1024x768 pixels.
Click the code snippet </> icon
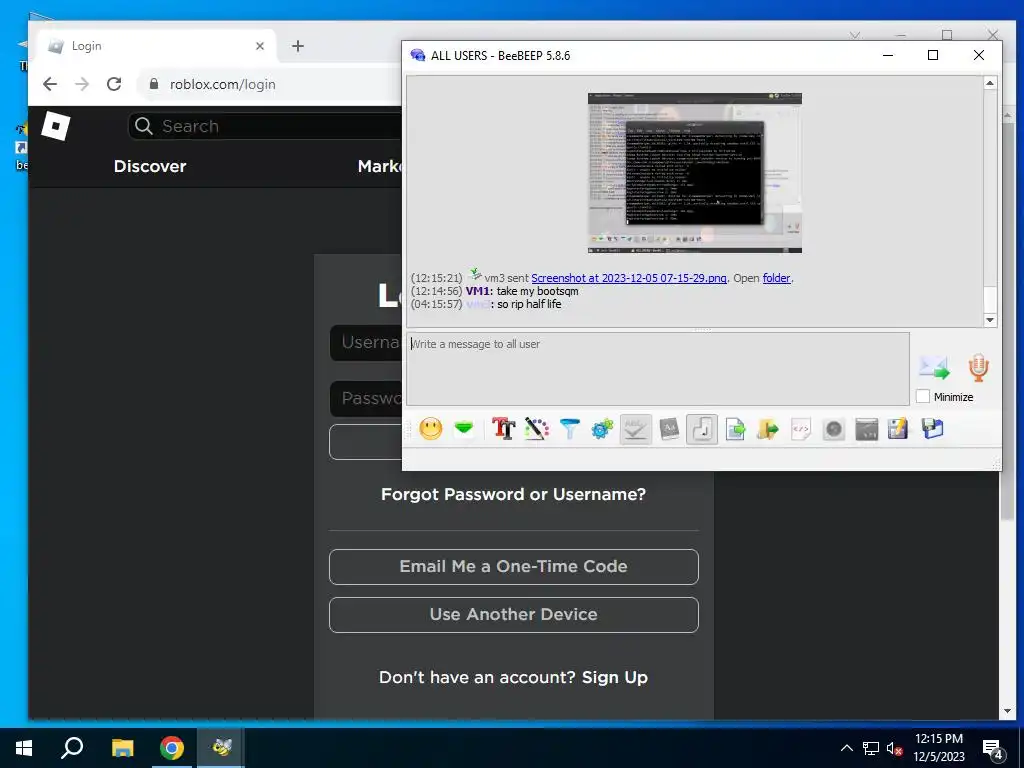pos(801,429)
